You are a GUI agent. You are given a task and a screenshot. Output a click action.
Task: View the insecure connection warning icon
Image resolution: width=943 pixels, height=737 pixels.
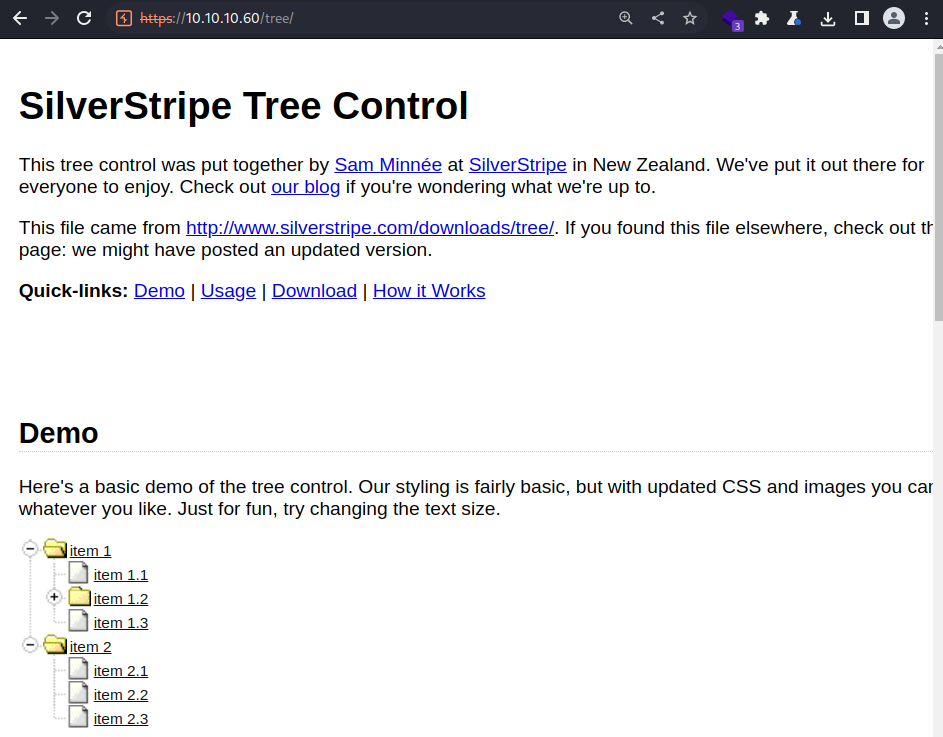click(x=124, y=18)
